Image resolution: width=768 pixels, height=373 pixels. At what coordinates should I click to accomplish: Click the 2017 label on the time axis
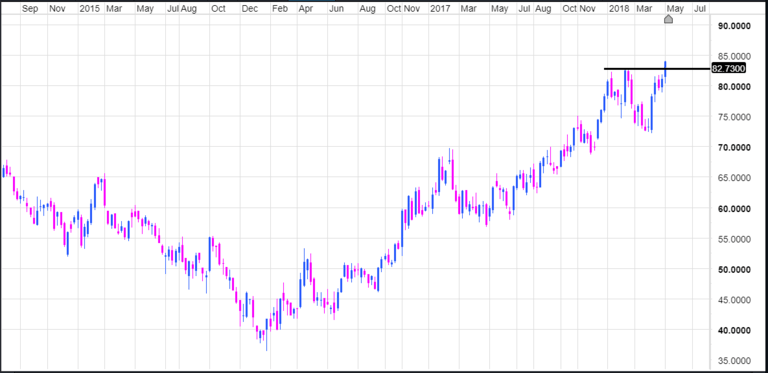(439, 9)
